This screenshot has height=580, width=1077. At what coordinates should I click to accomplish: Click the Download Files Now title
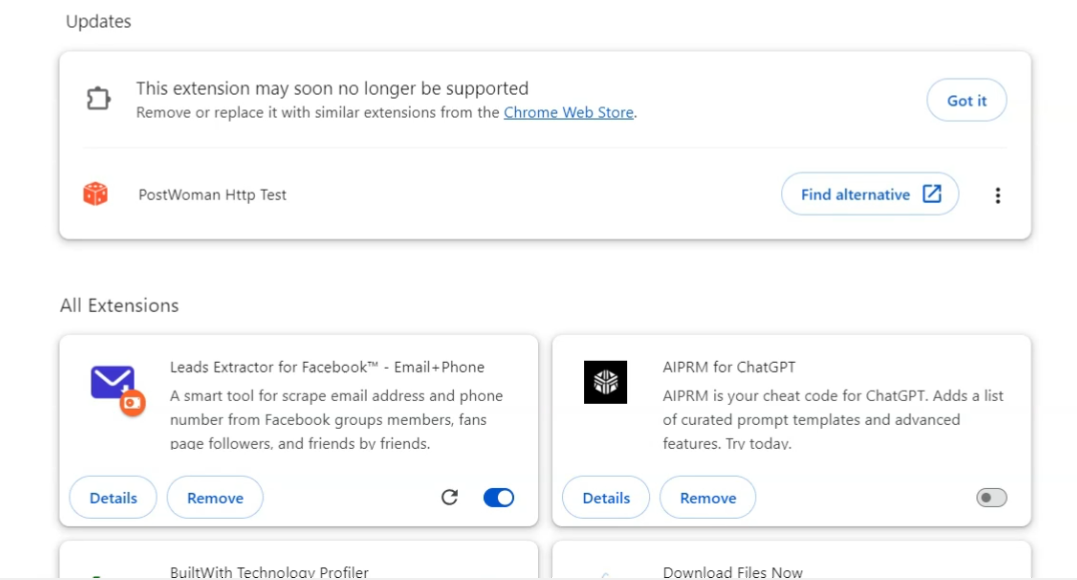(x=732, y=572)
